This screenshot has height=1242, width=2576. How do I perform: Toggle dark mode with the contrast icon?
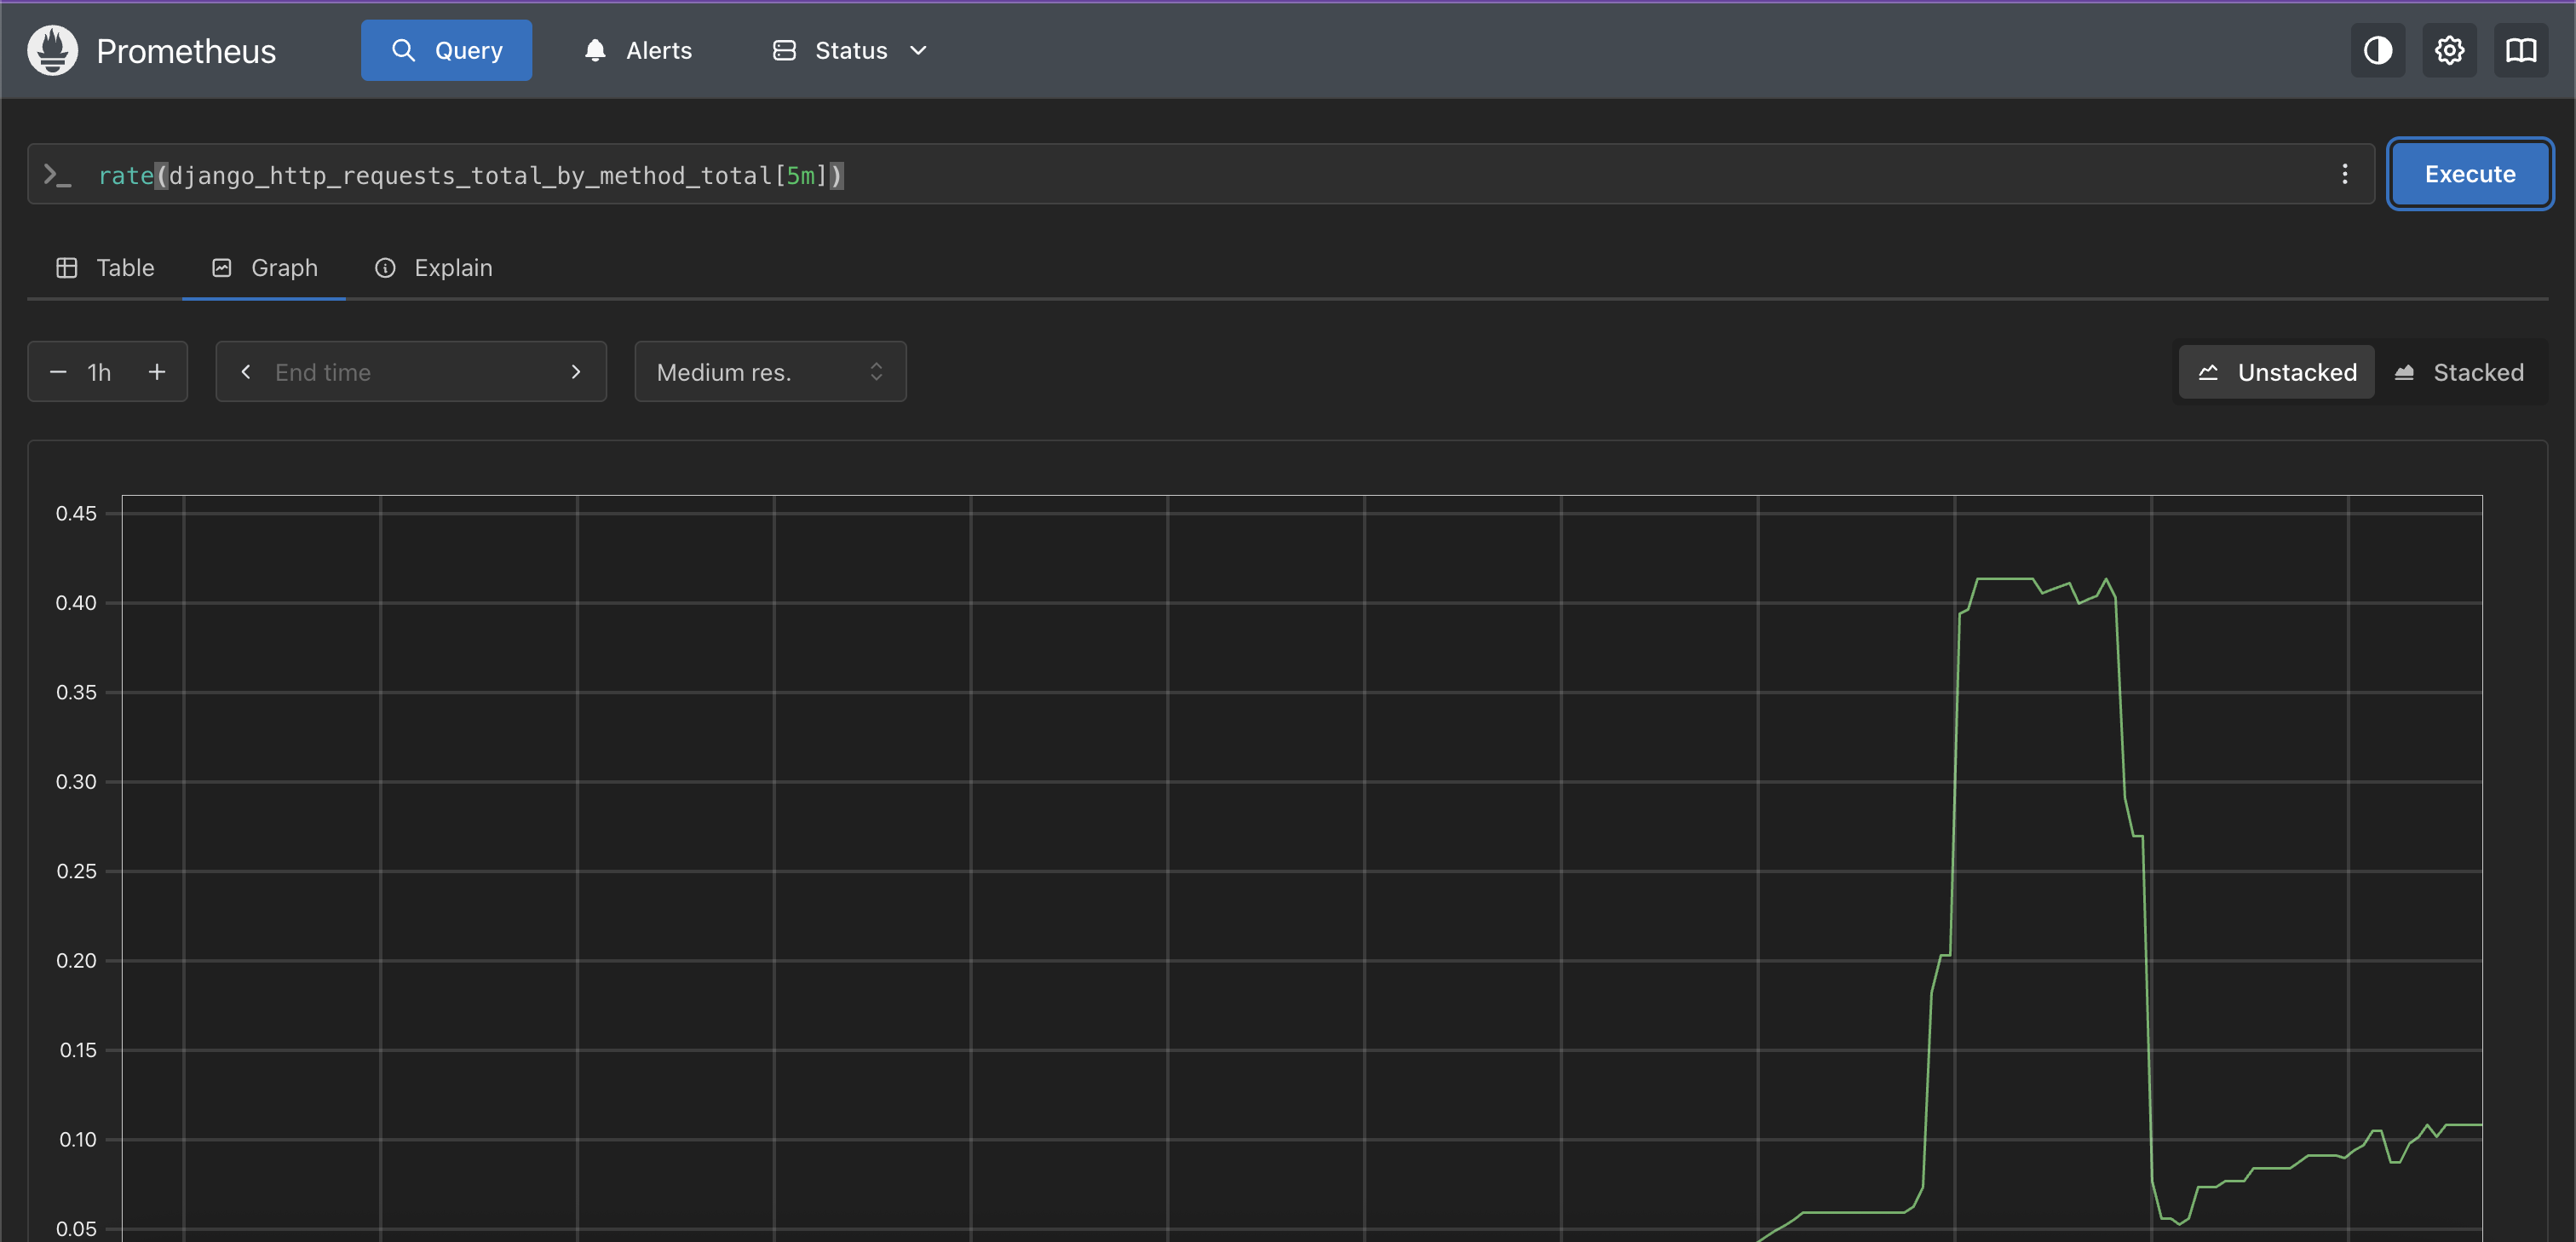coord(2377,50)
